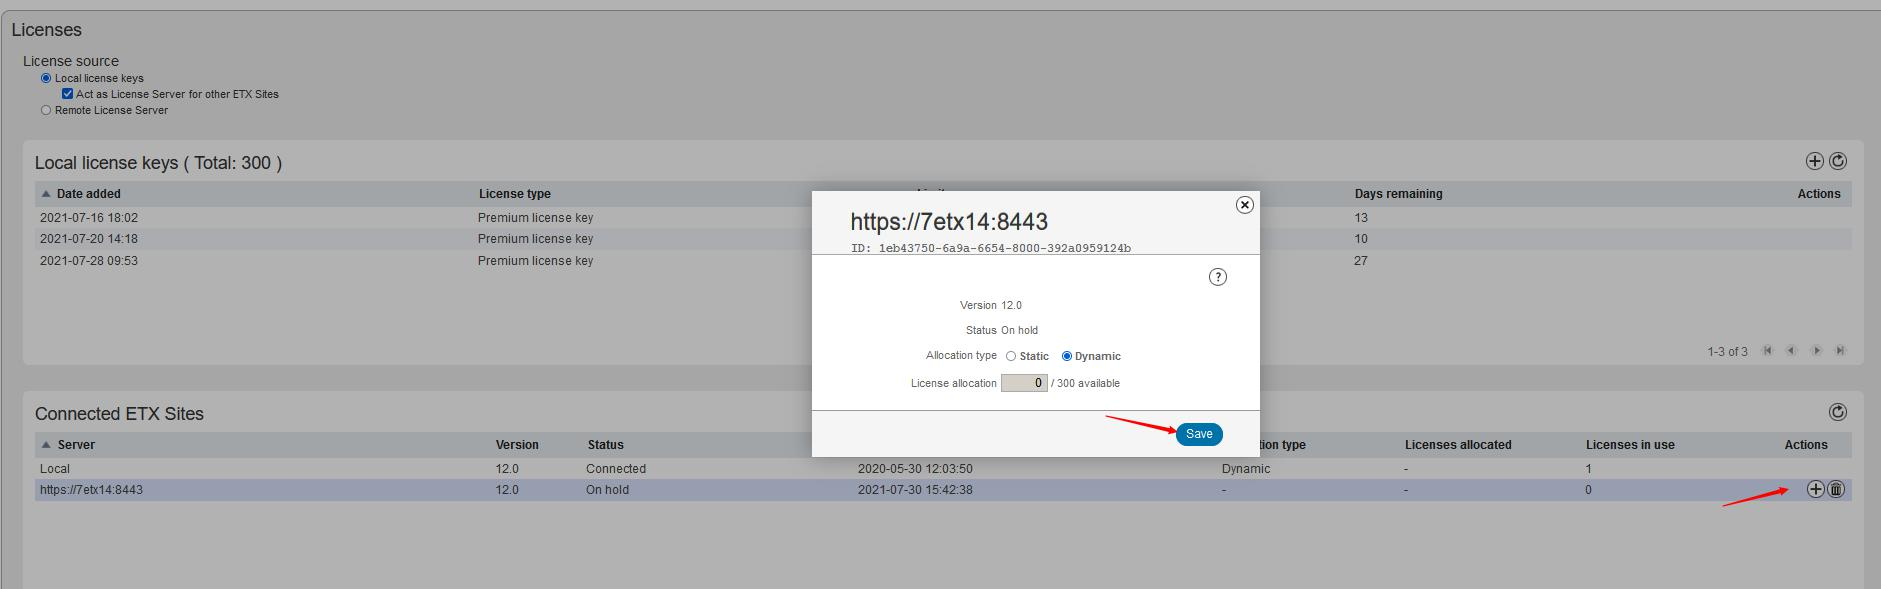Select the Local license keys radio option

point(46,78)
